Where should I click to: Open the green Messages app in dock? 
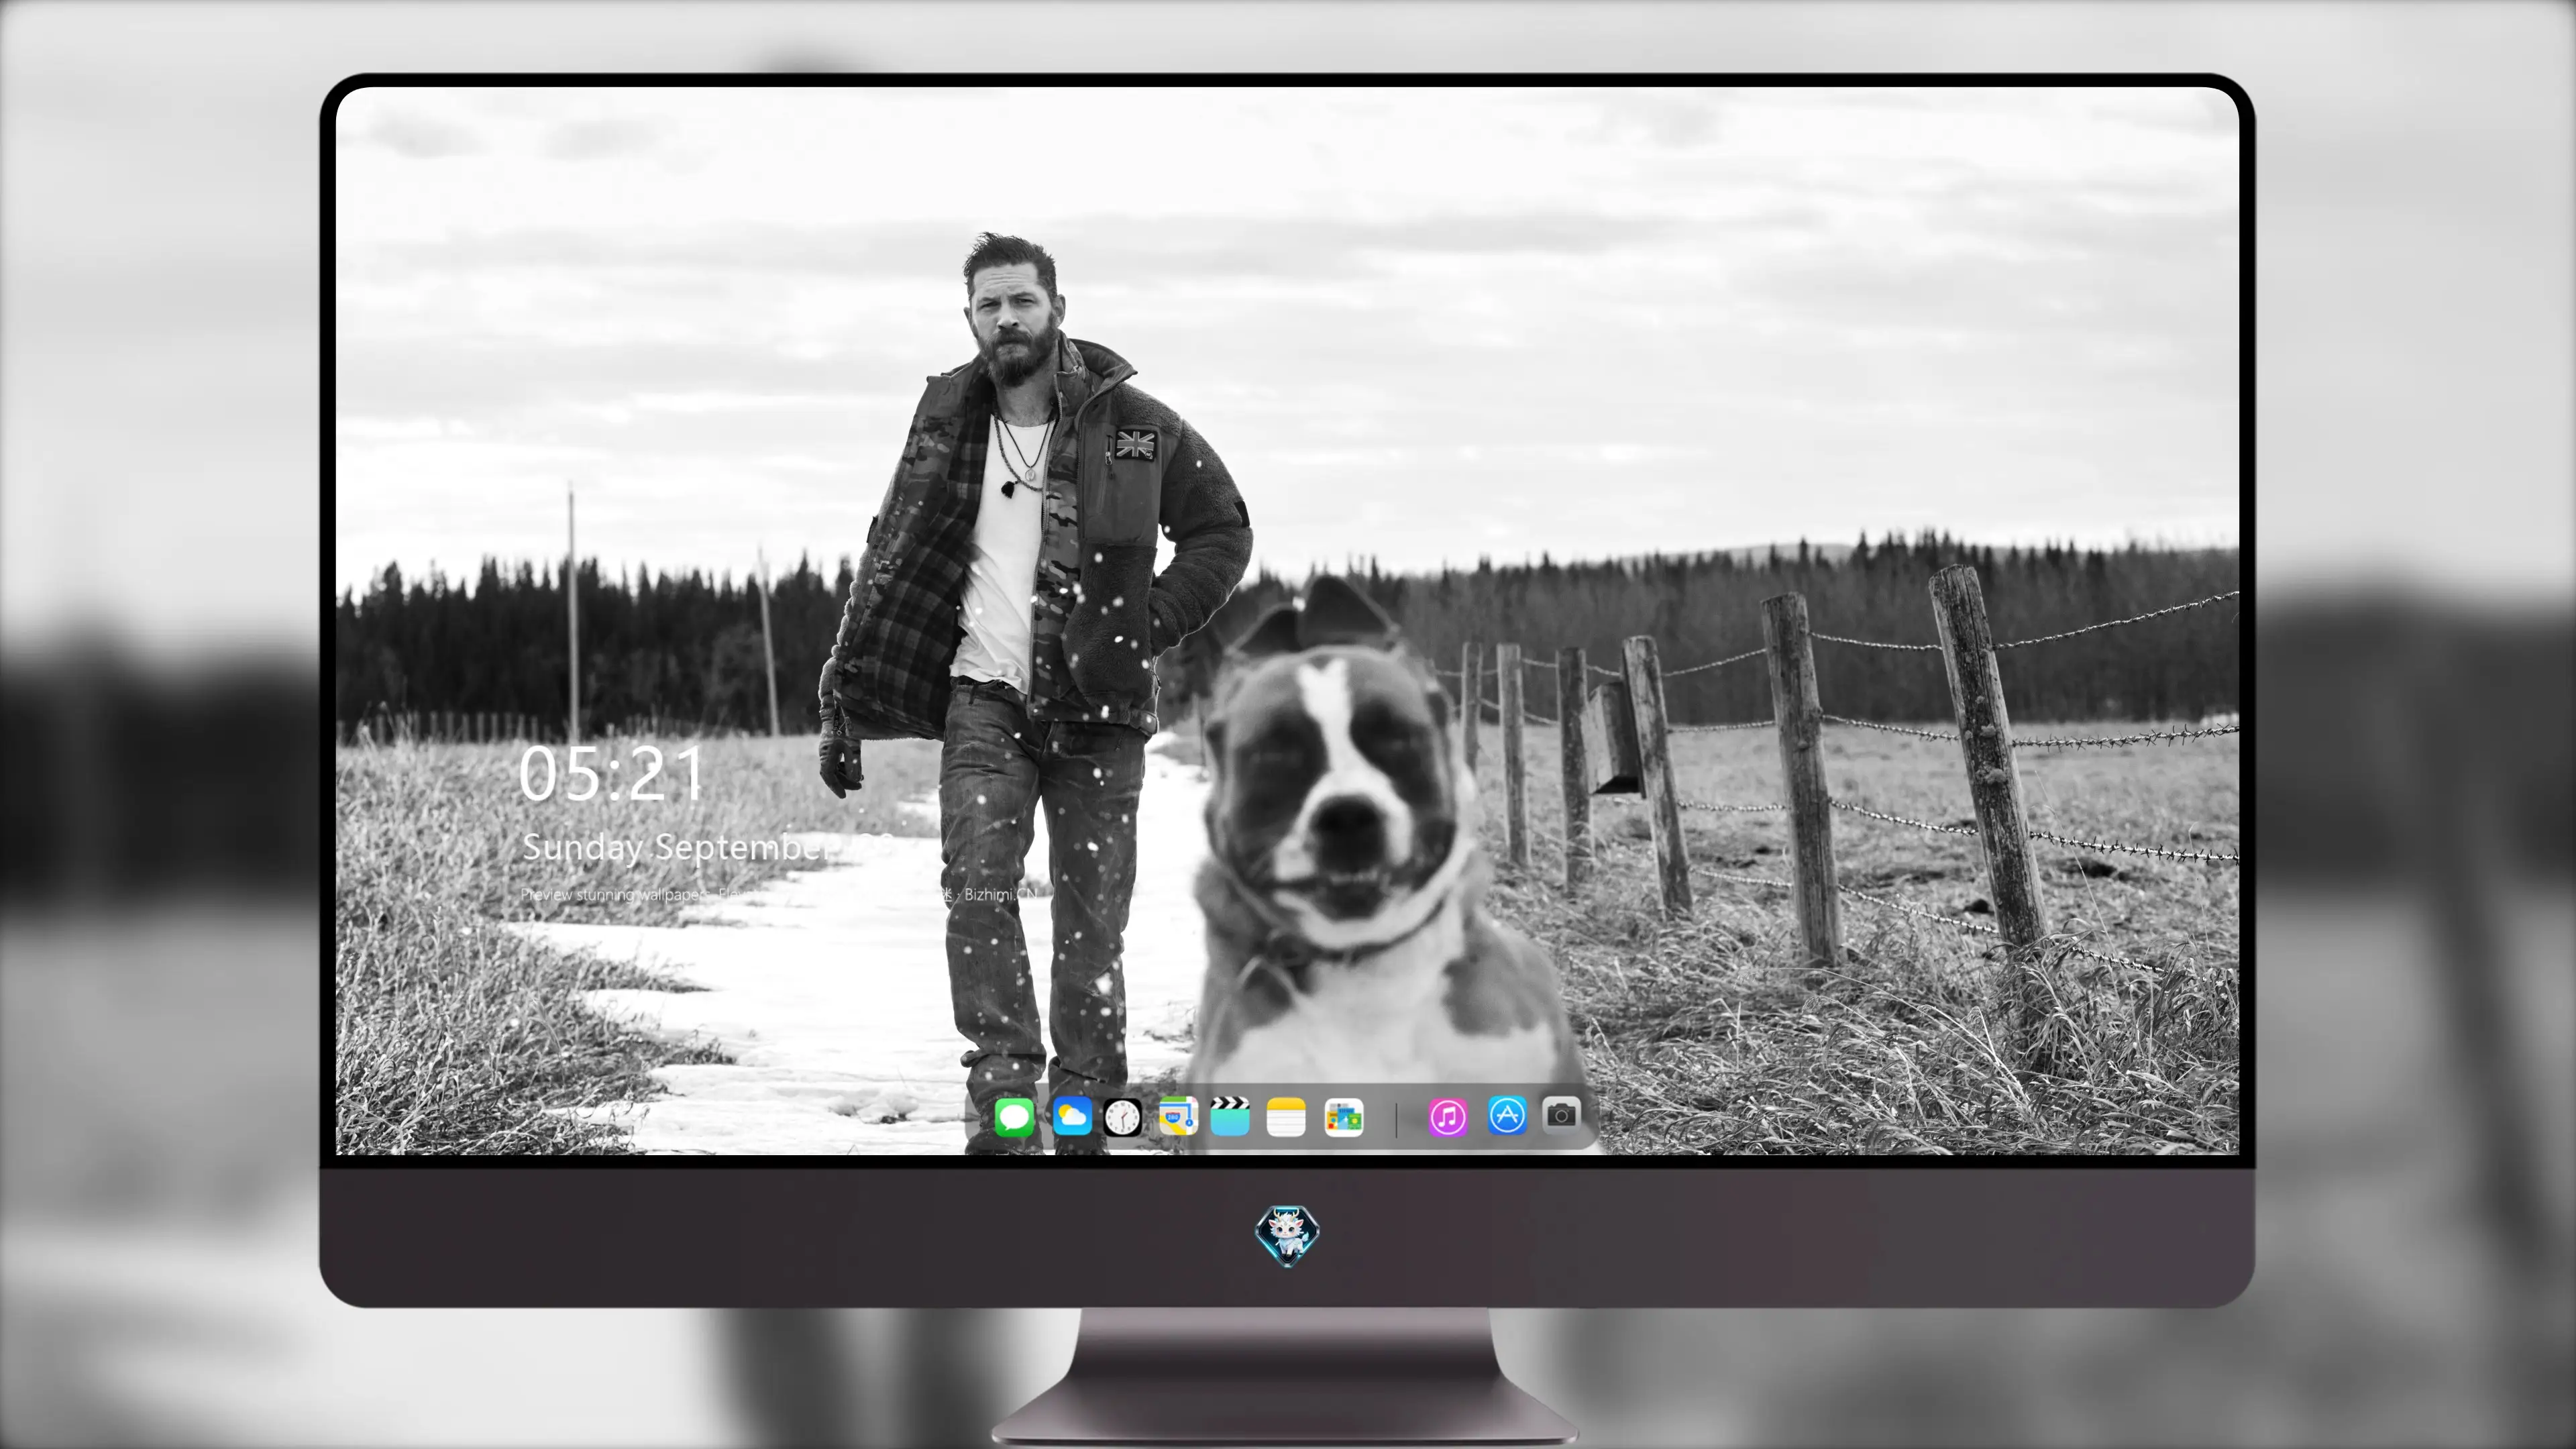click(x=1014, y=1117)
